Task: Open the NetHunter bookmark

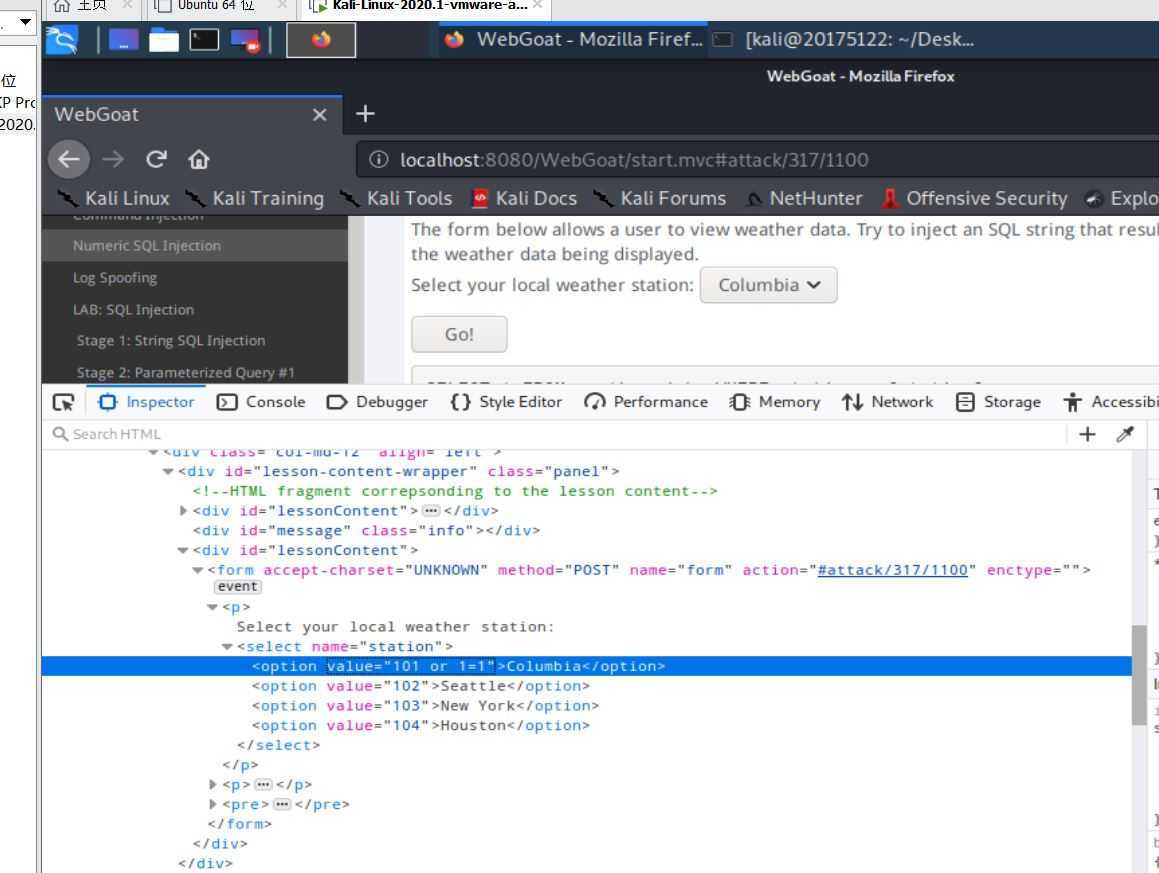Action: [x=804, y=198]
